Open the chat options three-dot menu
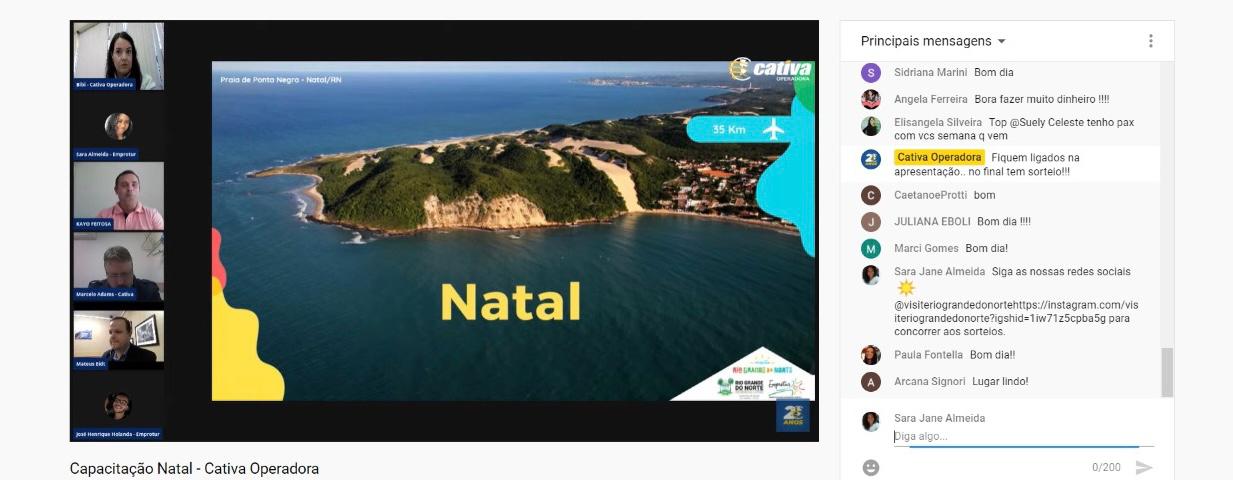 click(x=1150, y=41)
